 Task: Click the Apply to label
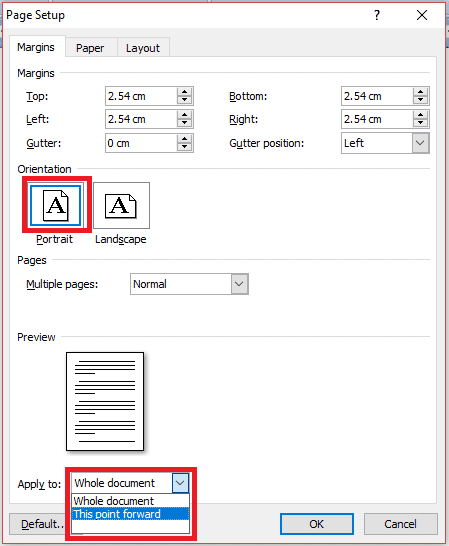tap(39, 484)
